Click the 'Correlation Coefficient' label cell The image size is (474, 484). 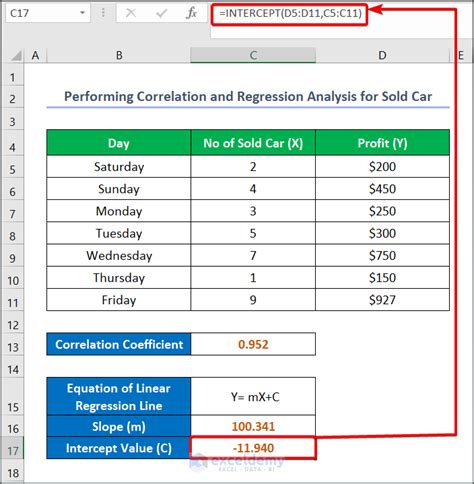point(119,344)
